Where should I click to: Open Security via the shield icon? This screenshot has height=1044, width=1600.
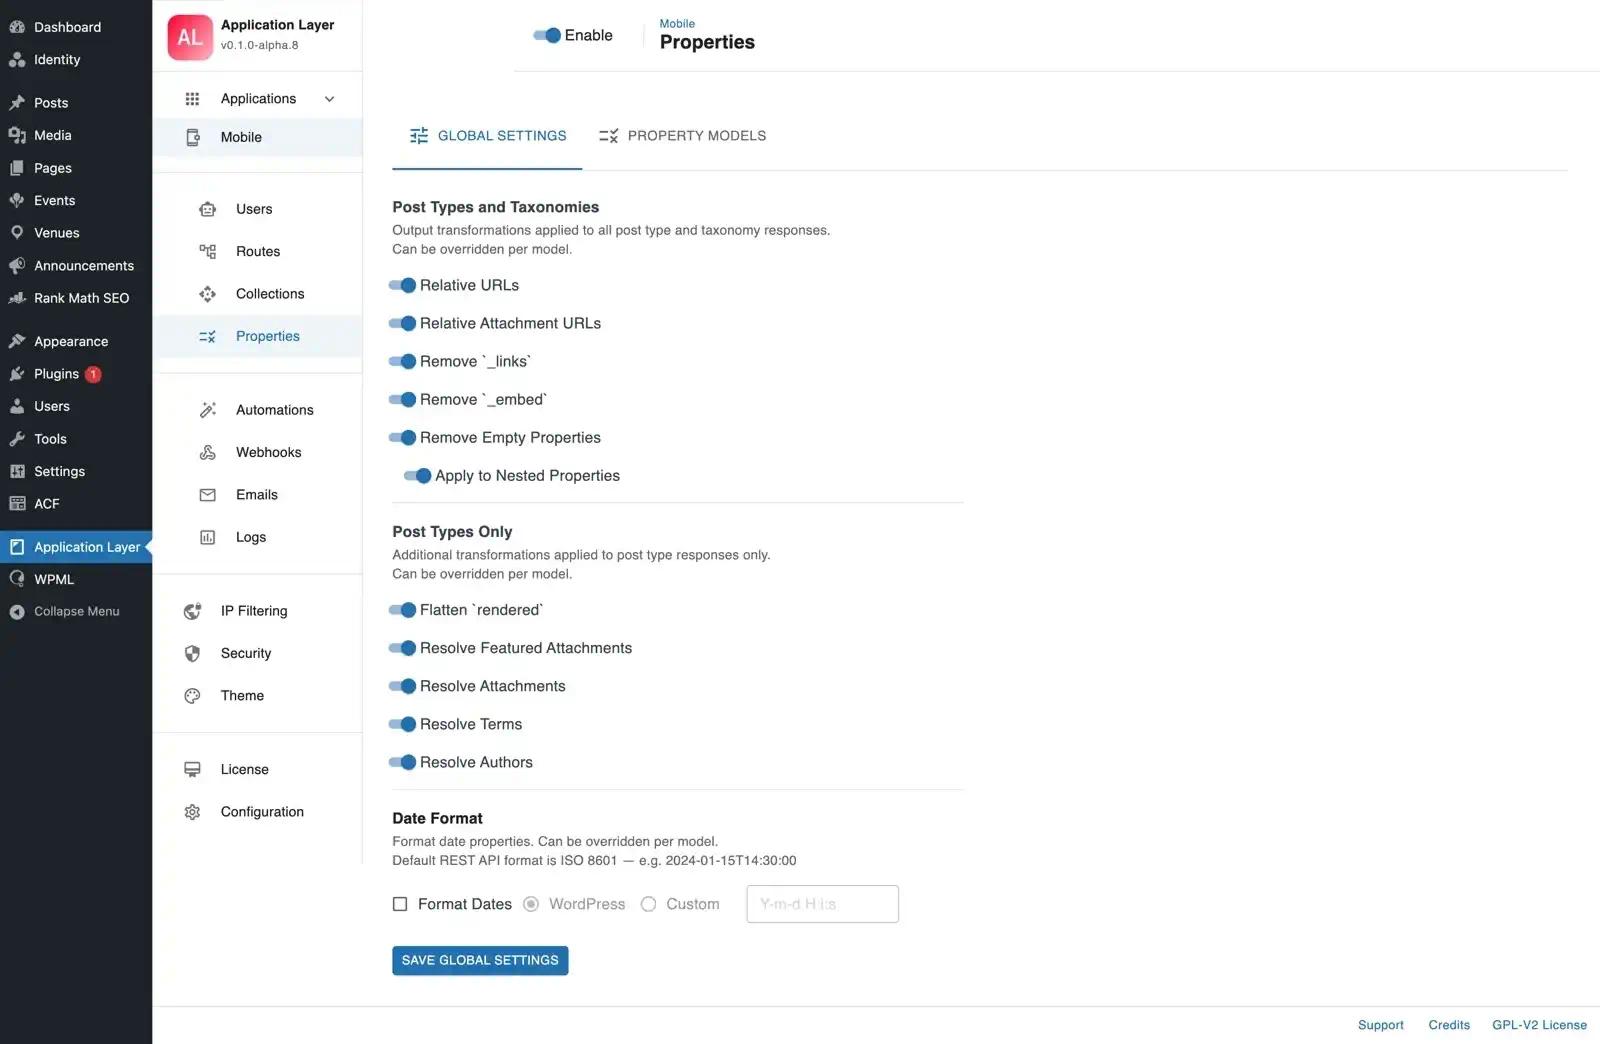pyautogui.click(x=192, y=654)
